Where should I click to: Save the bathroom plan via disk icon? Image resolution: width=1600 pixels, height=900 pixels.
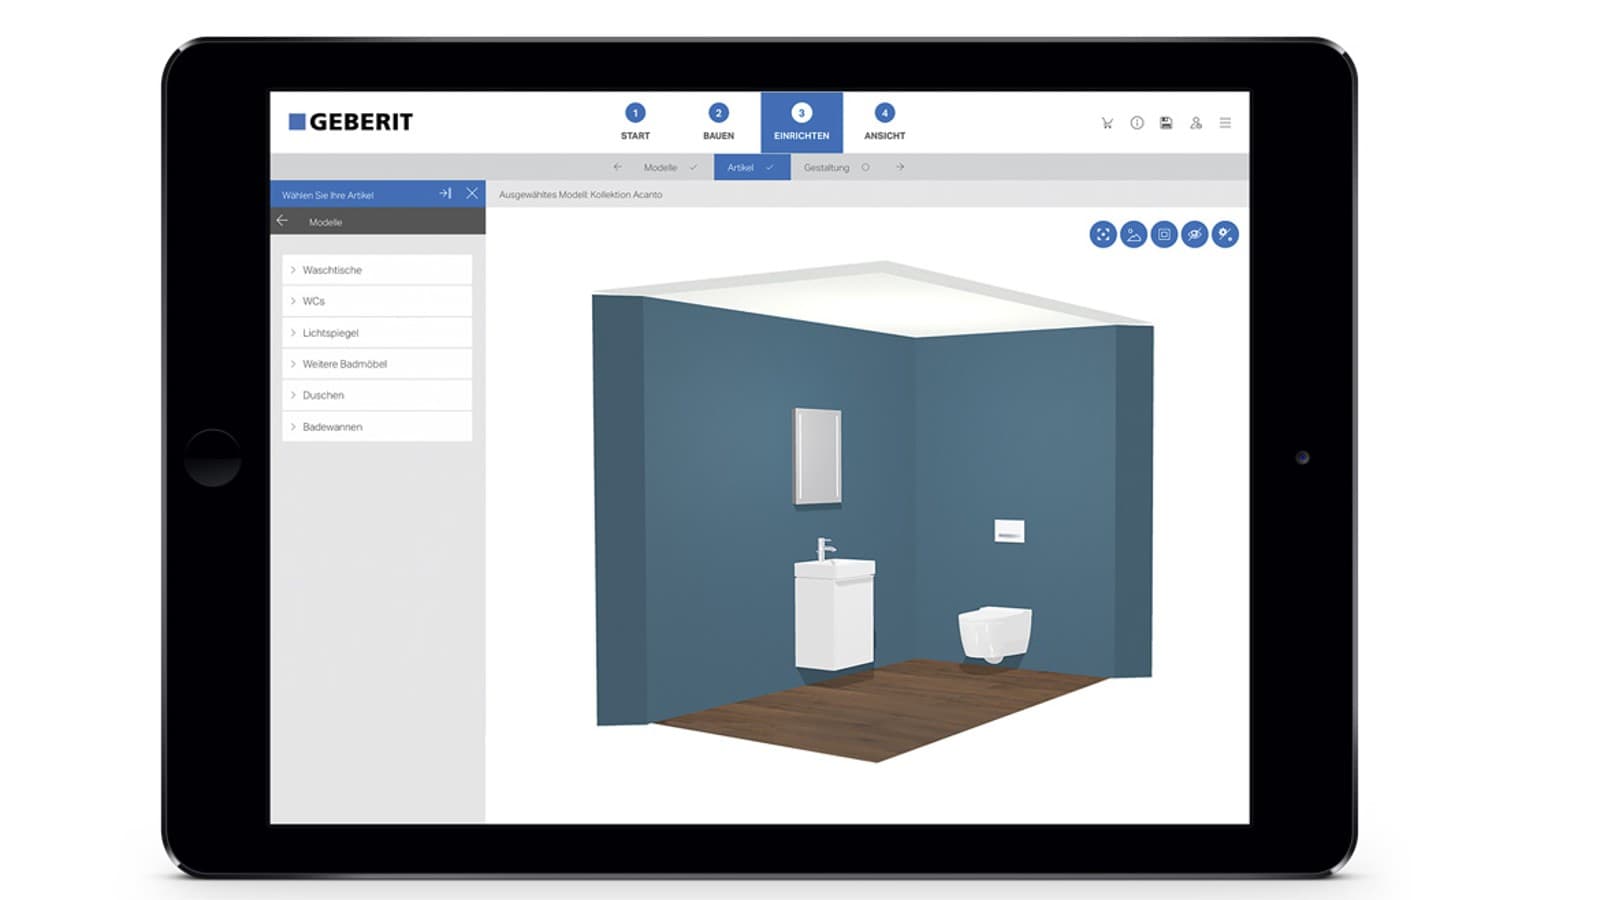(1166, 123)
